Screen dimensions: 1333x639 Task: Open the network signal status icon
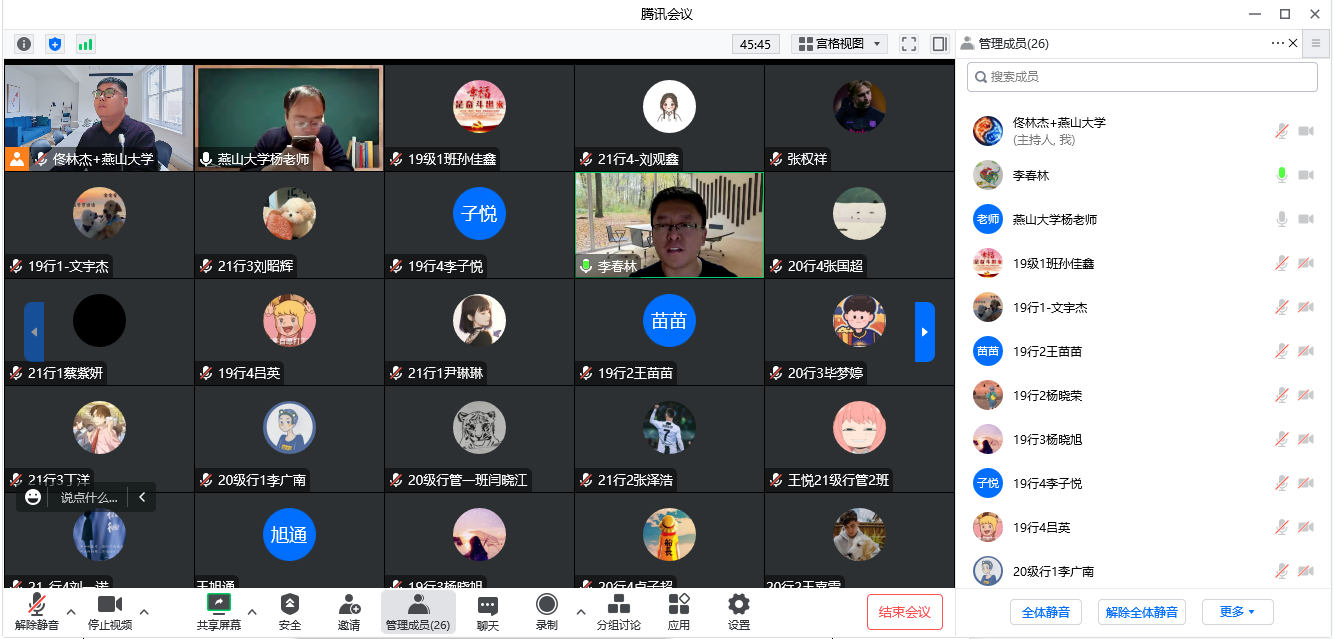85,44
